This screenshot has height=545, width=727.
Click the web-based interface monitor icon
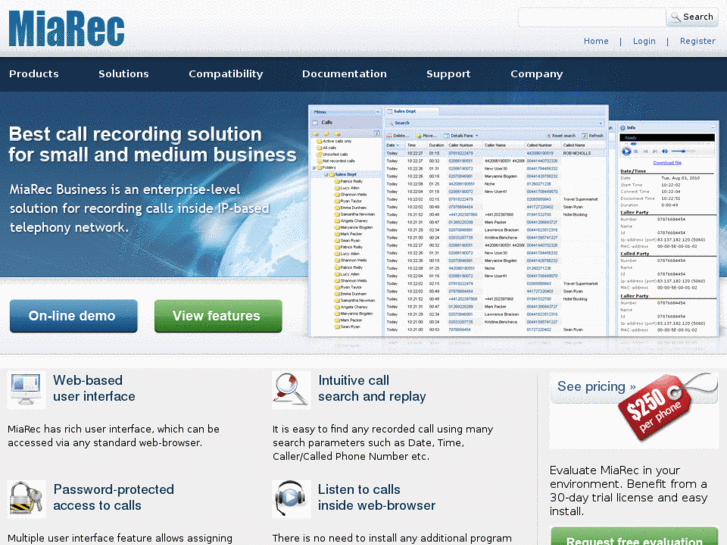(x=26, y=390)
